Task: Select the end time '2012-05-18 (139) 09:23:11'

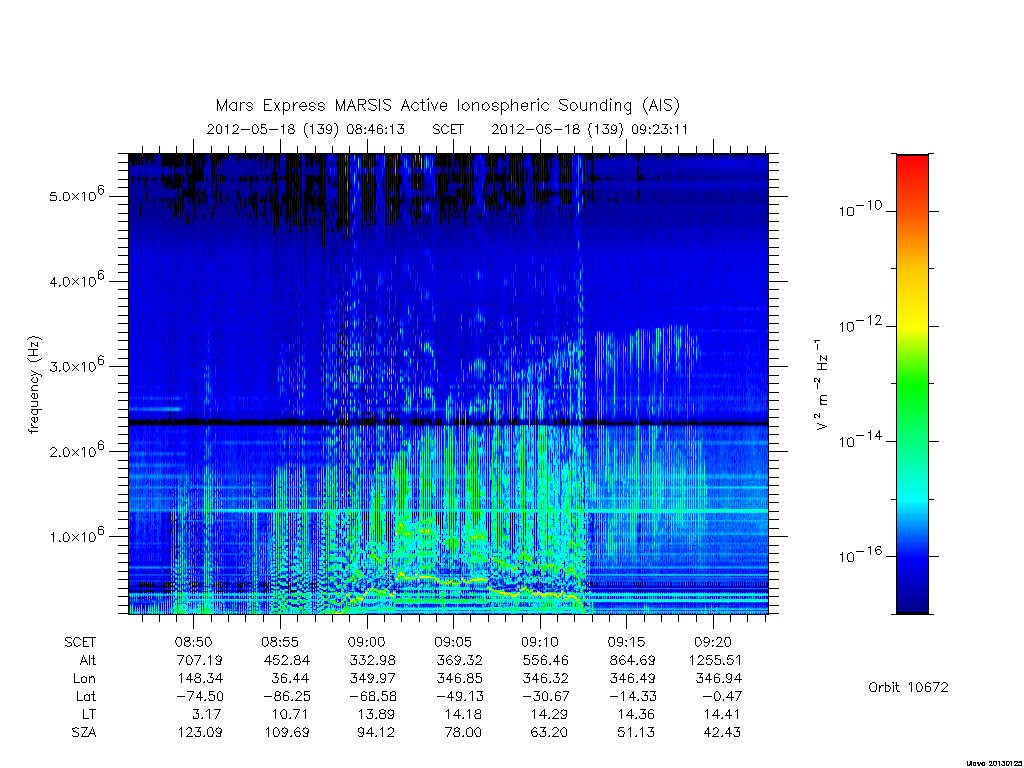Action: click(590, 129)
